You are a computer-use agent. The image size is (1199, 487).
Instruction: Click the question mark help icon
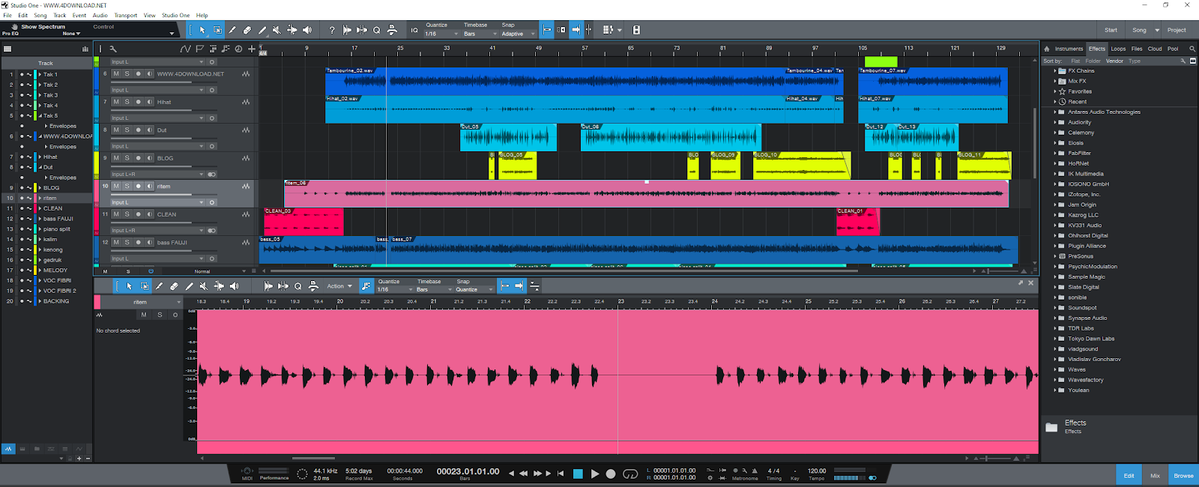point(332,30)
